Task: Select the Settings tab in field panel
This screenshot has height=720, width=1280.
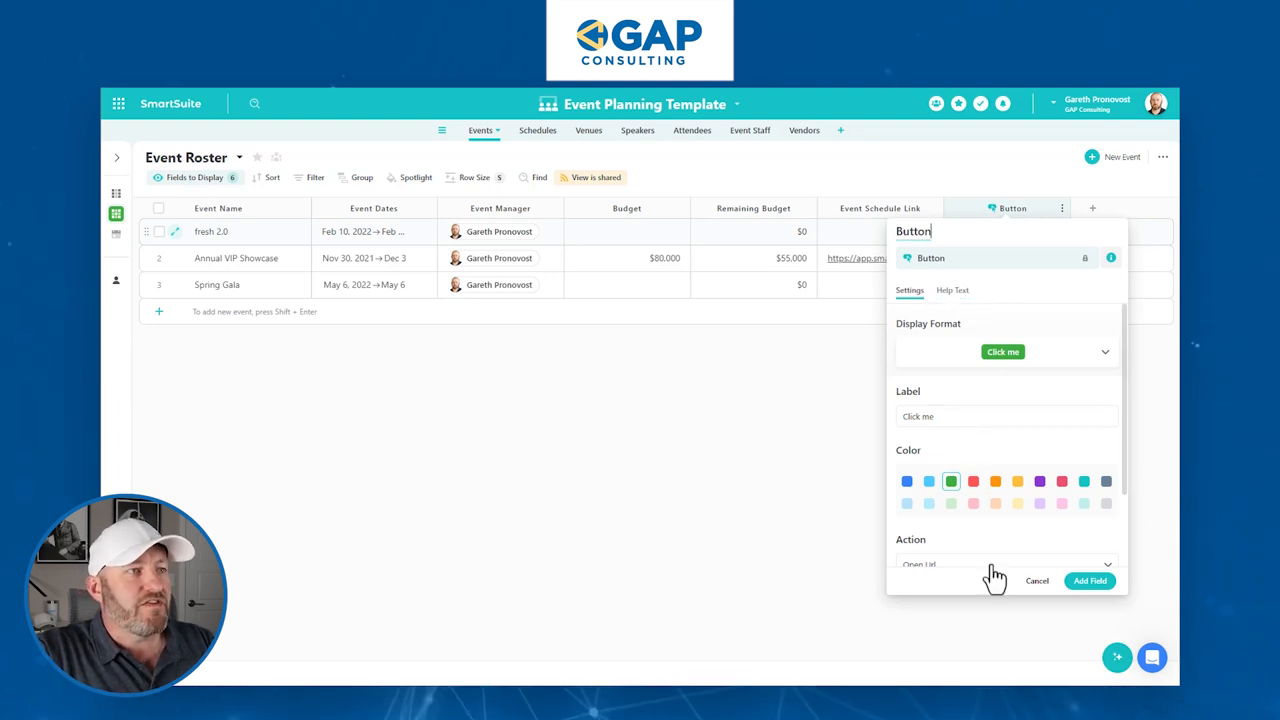Action: point(909,290)
